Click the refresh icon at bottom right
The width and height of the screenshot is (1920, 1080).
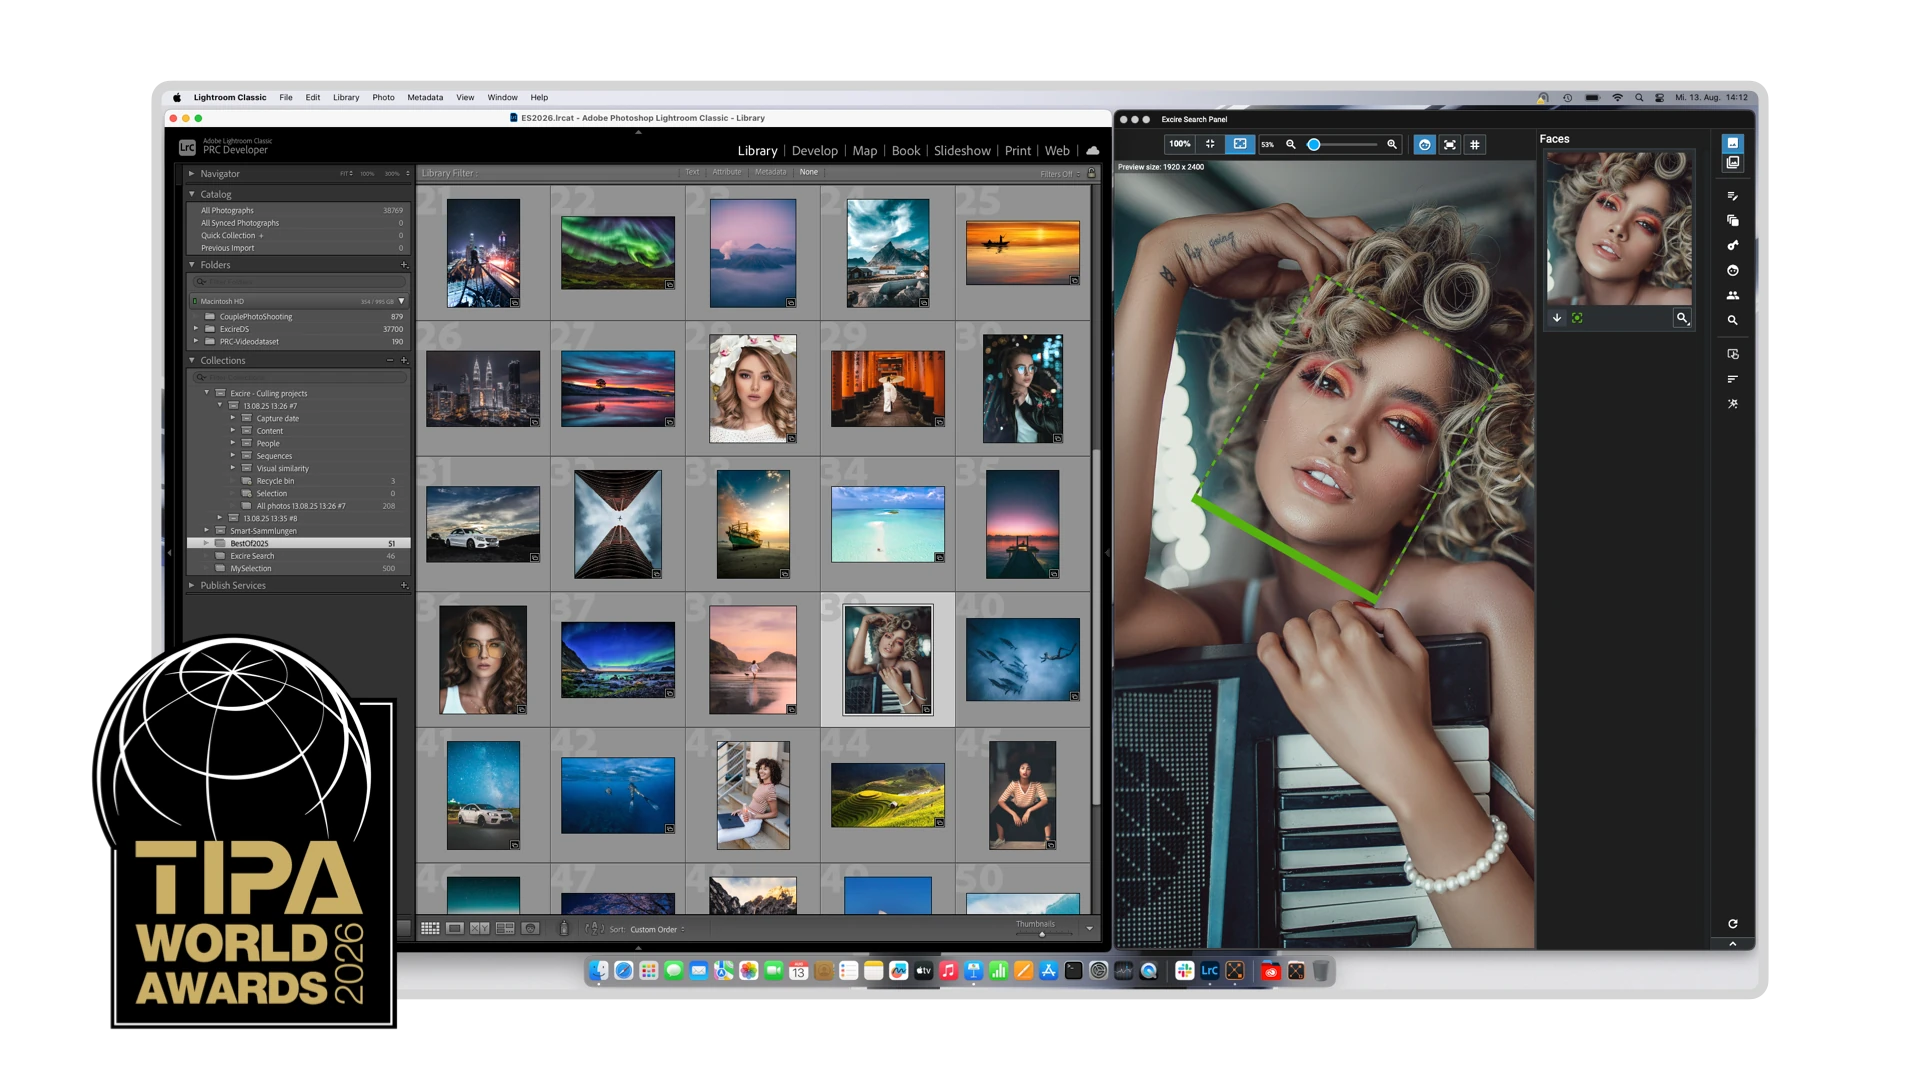pos(1733,924)
